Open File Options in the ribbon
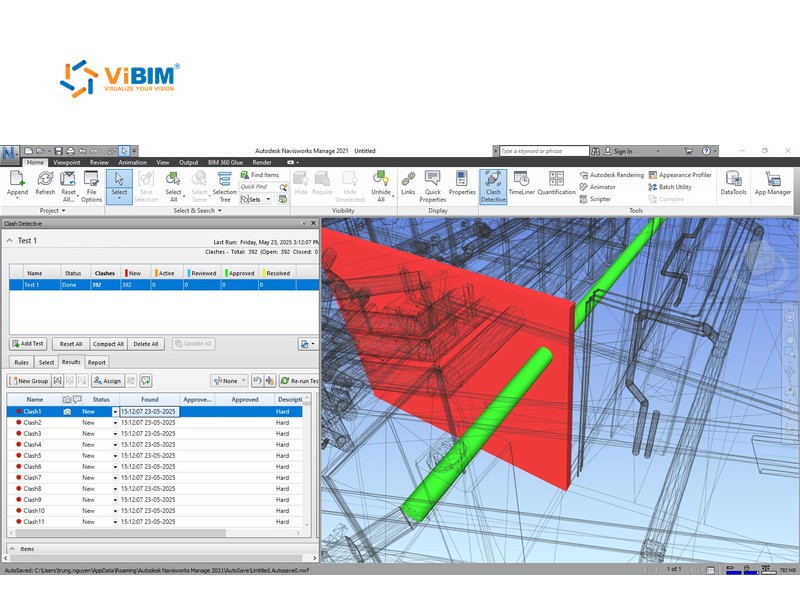 (x=91, y=187)
